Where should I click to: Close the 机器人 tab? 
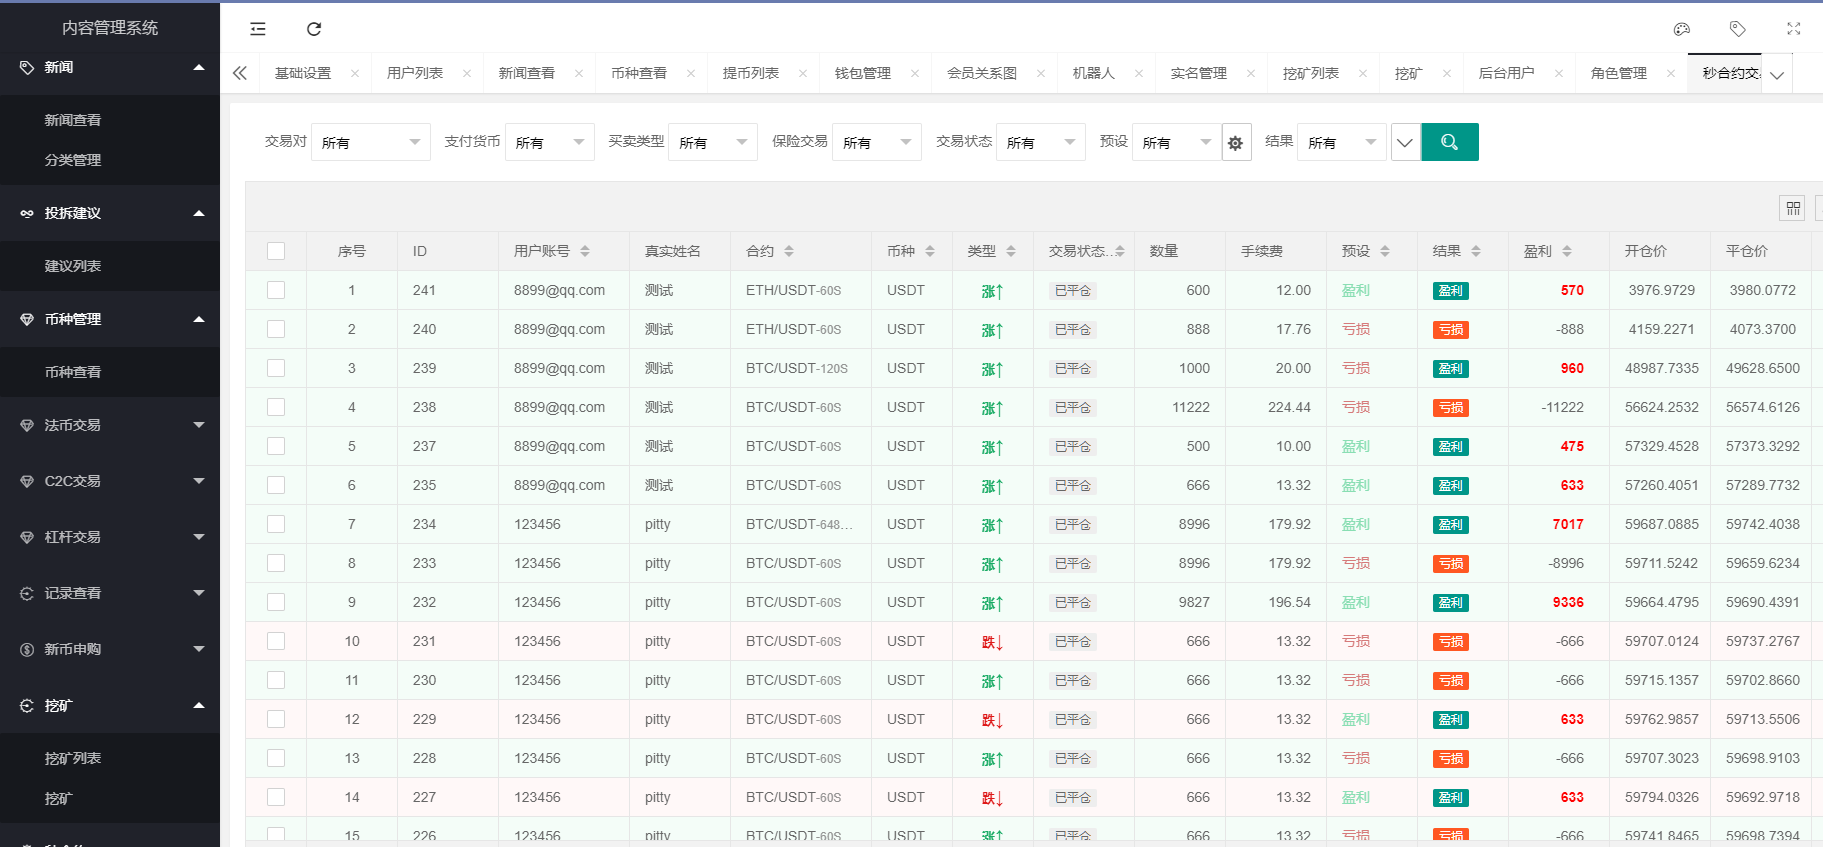point(1139,73)
